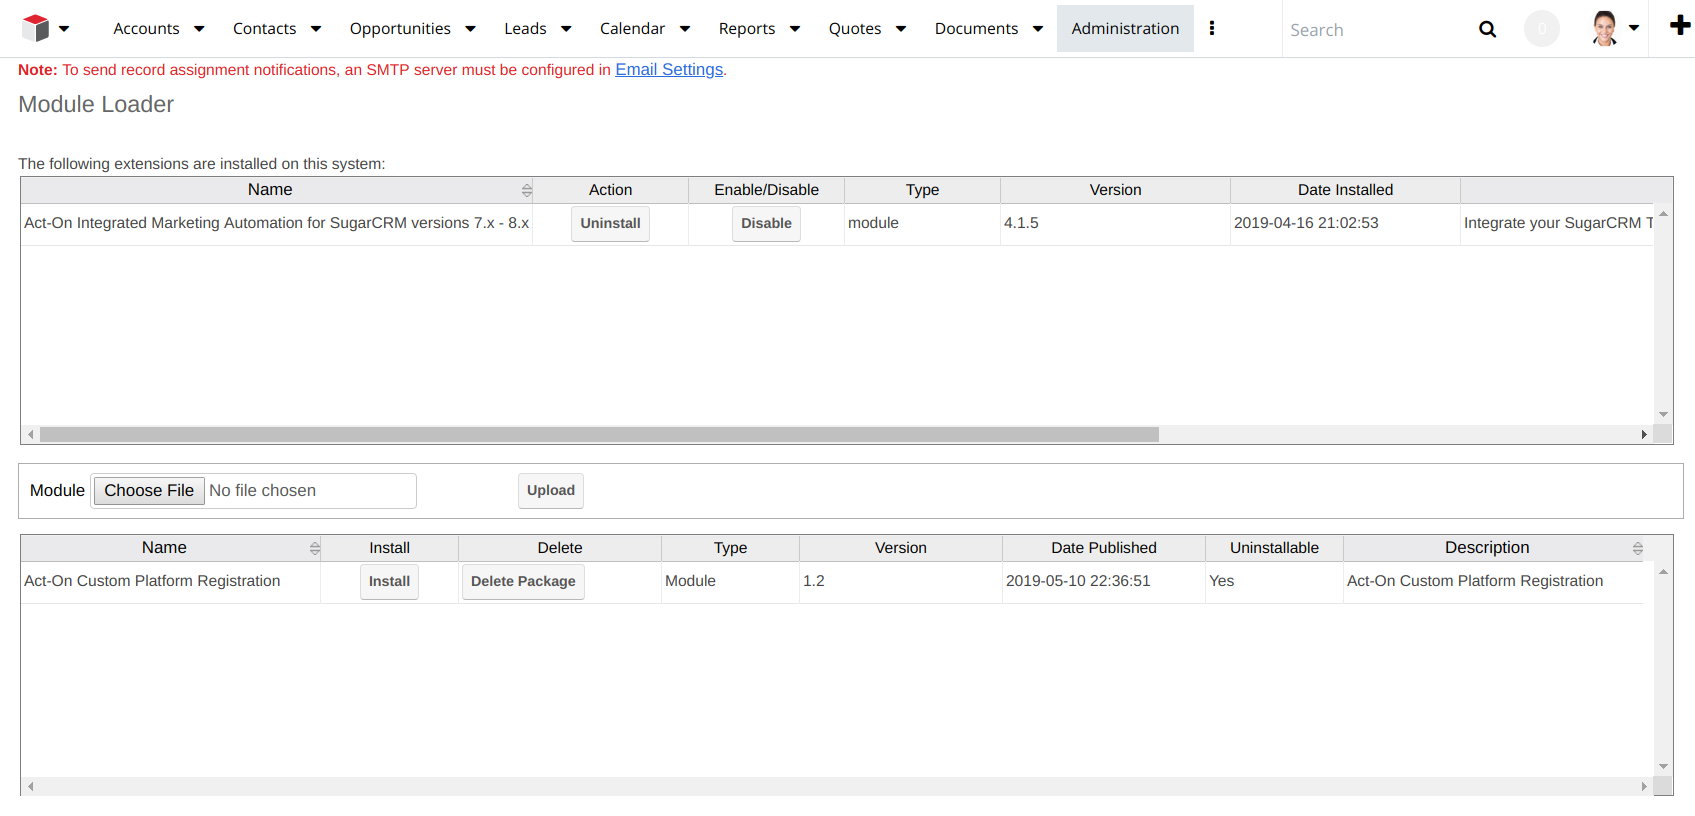The image size is (1695, 816).
Task: Open the Quotes module tab
Action: pos(855,29)
